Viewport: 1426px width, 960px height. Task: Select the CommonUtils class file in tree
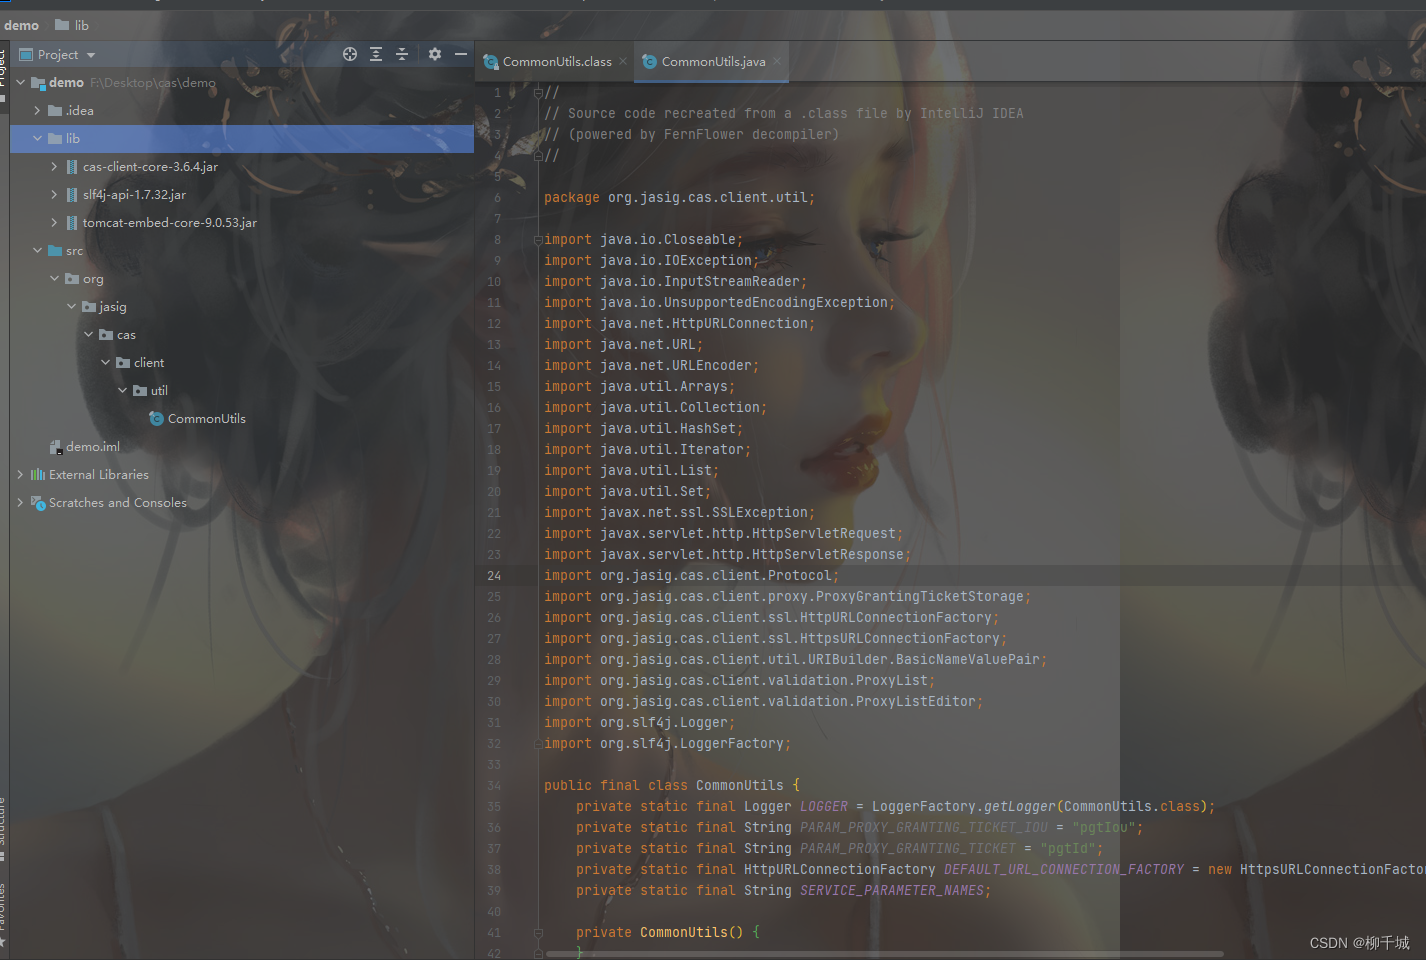coord(207,419)
